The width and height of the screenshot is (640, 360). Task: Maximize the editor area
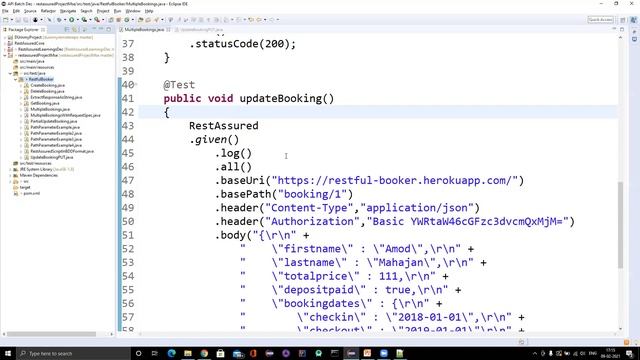622,29
